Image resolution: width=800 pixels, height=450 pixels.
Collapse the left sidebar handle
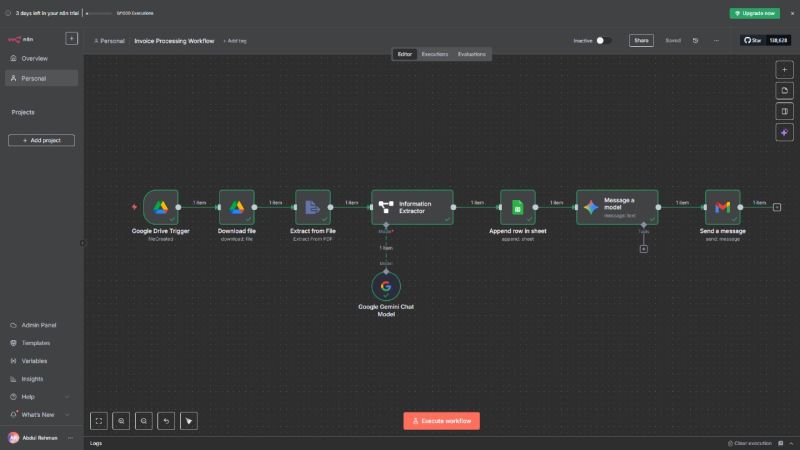[83, 243]
